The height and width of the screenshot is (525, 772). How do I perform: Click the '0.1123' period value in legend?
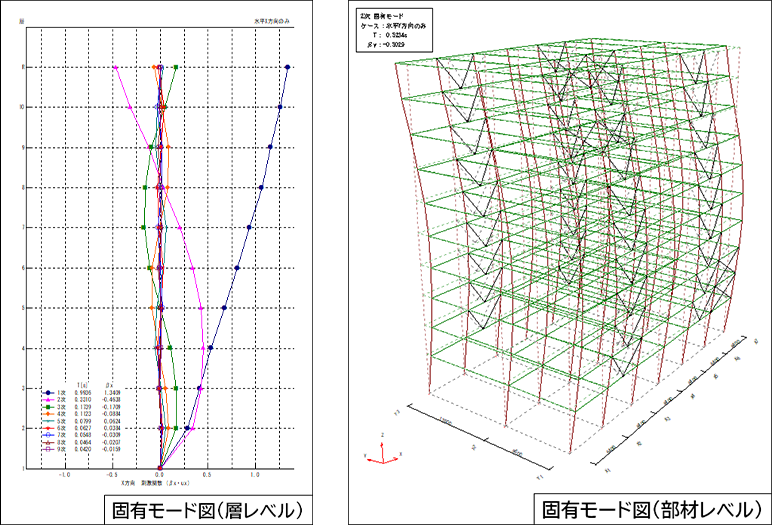[x=82, y=414]
